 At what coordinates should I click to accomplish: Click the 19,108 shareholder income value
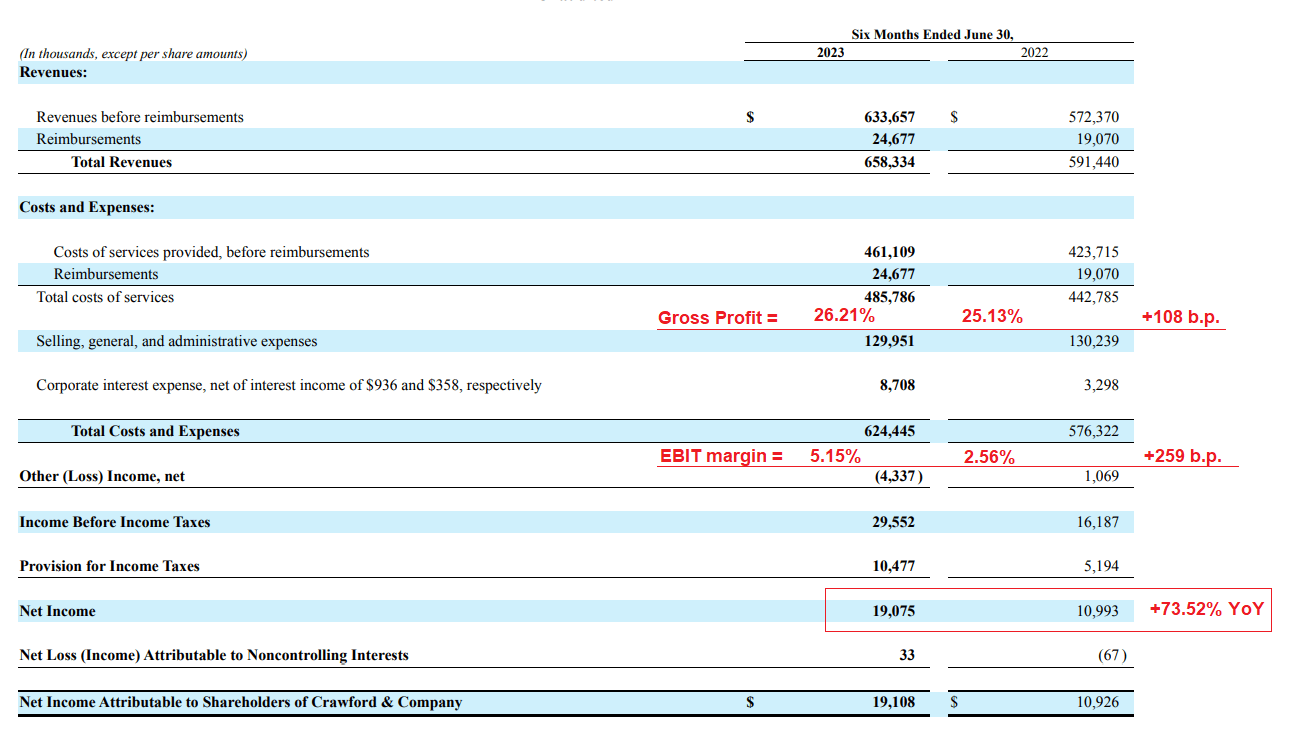pos(893,702)
